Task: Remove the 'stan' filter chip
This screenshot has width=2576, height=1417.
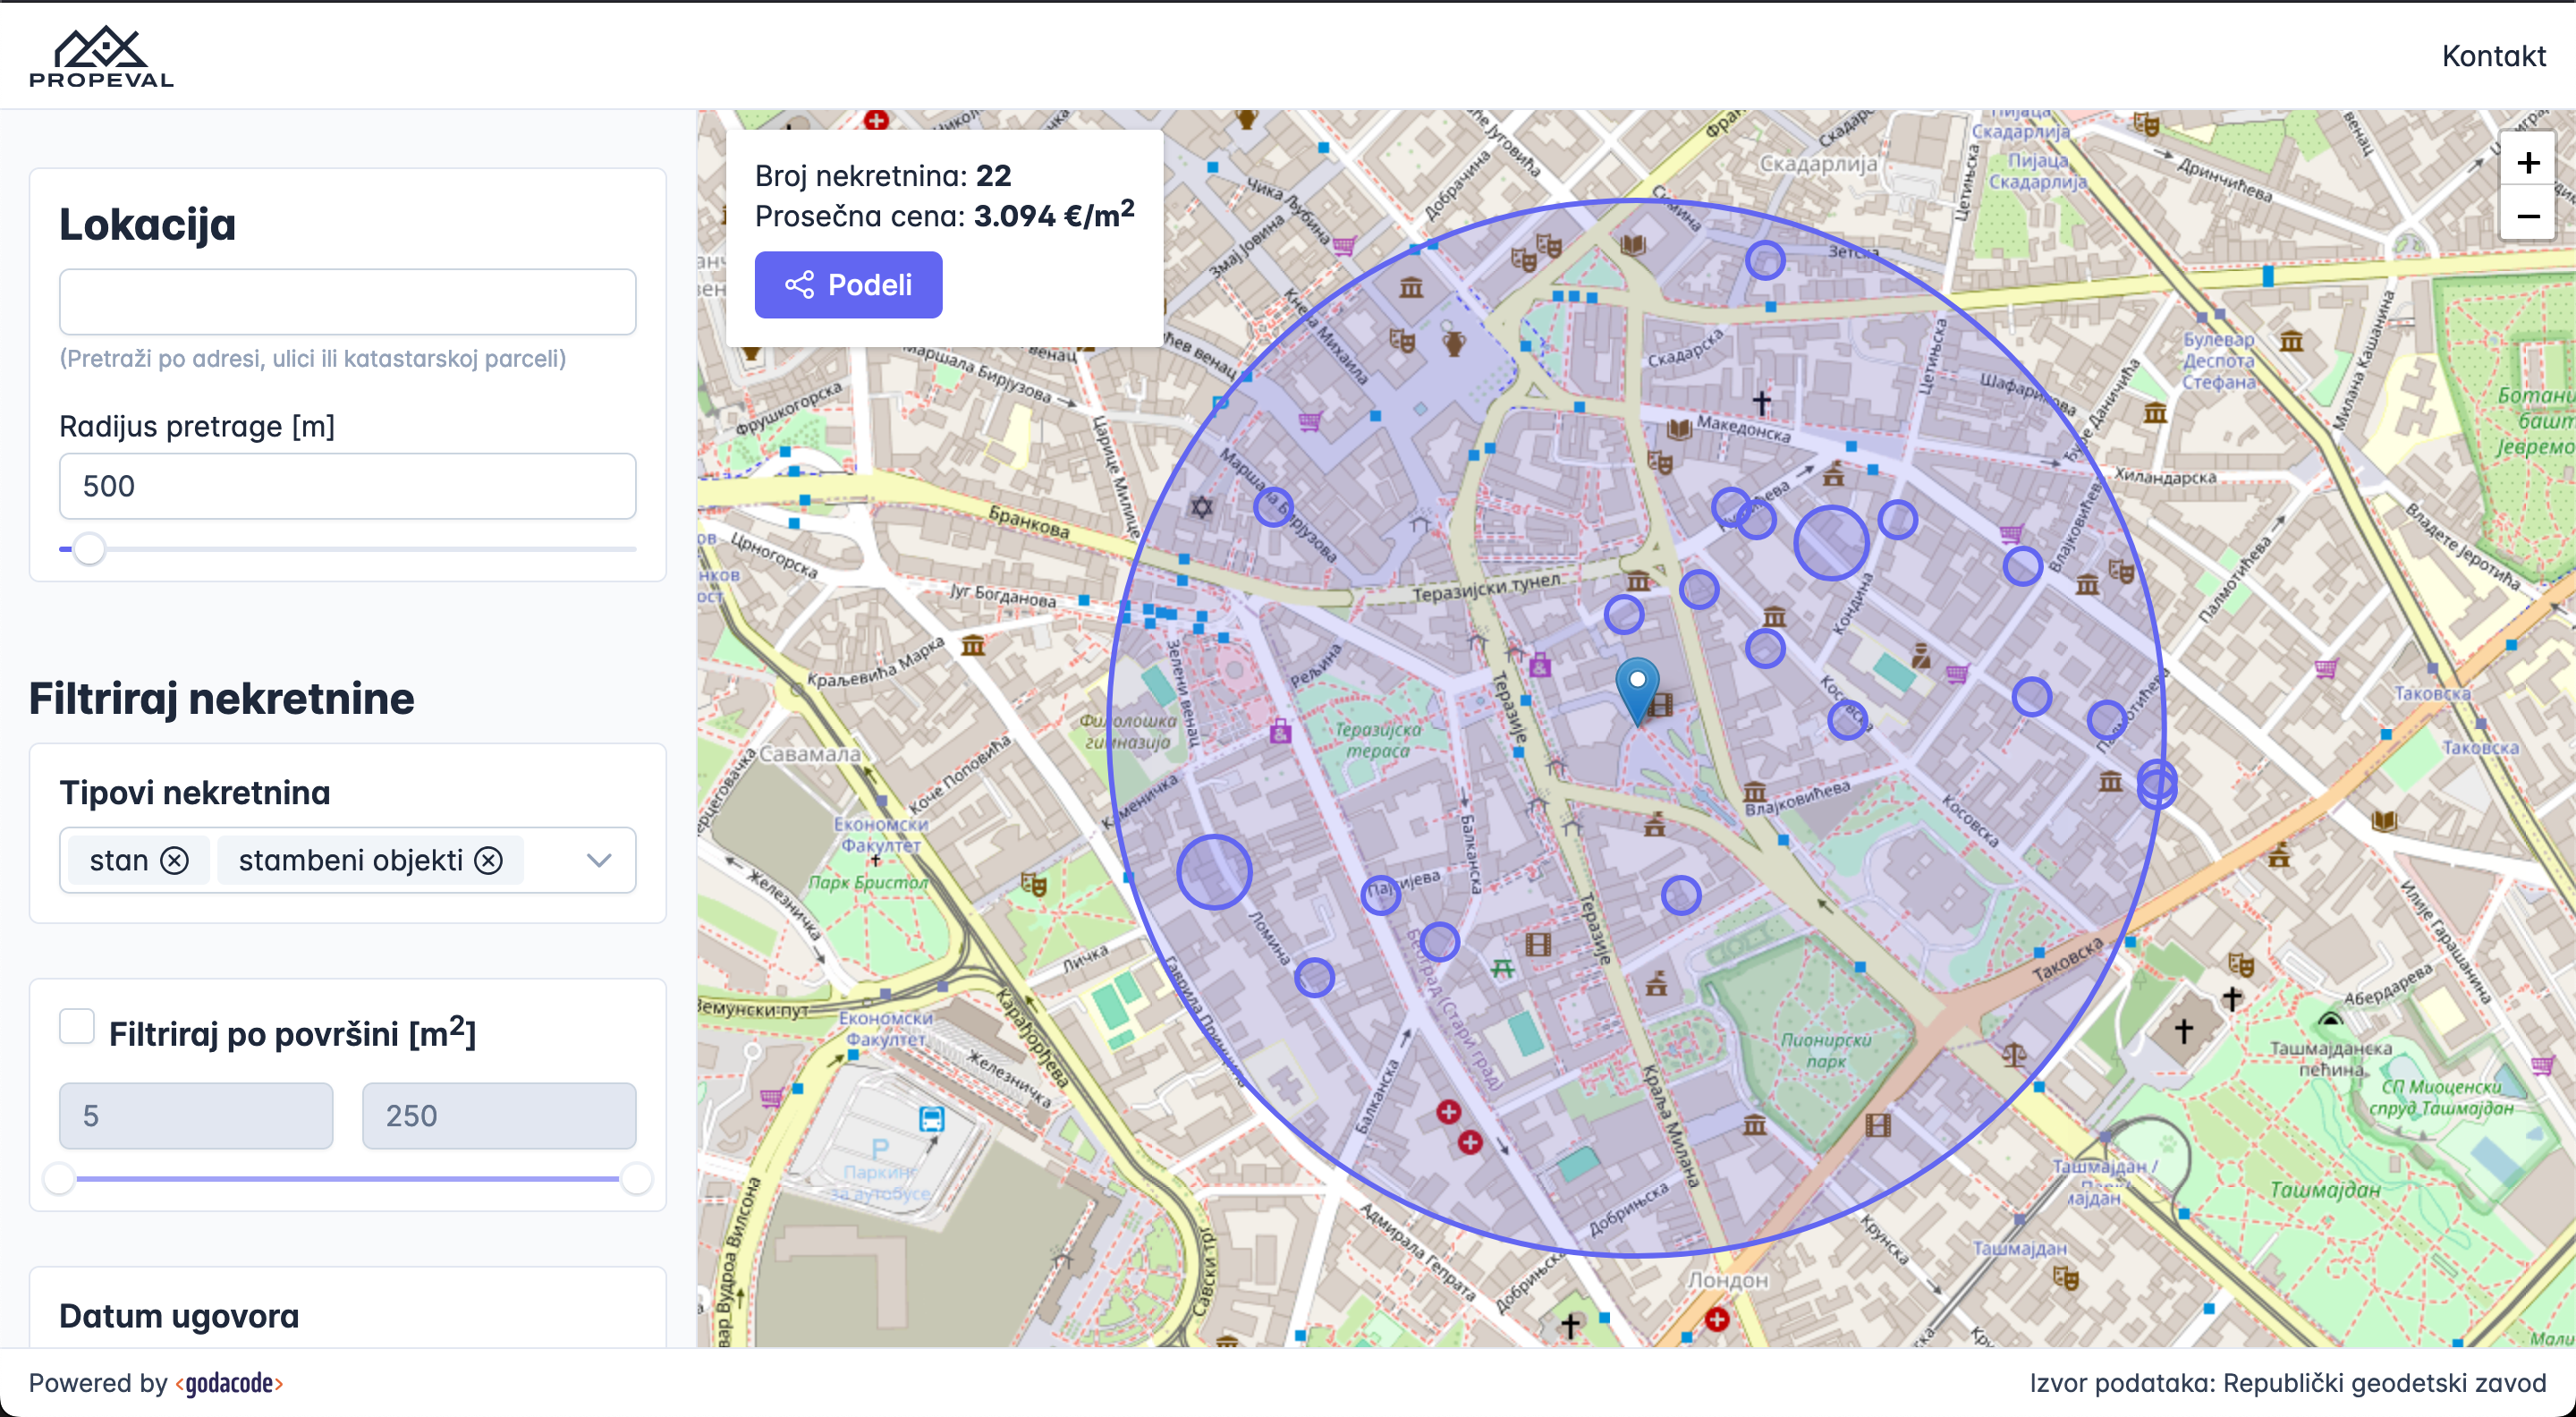Action: [176, 860]
